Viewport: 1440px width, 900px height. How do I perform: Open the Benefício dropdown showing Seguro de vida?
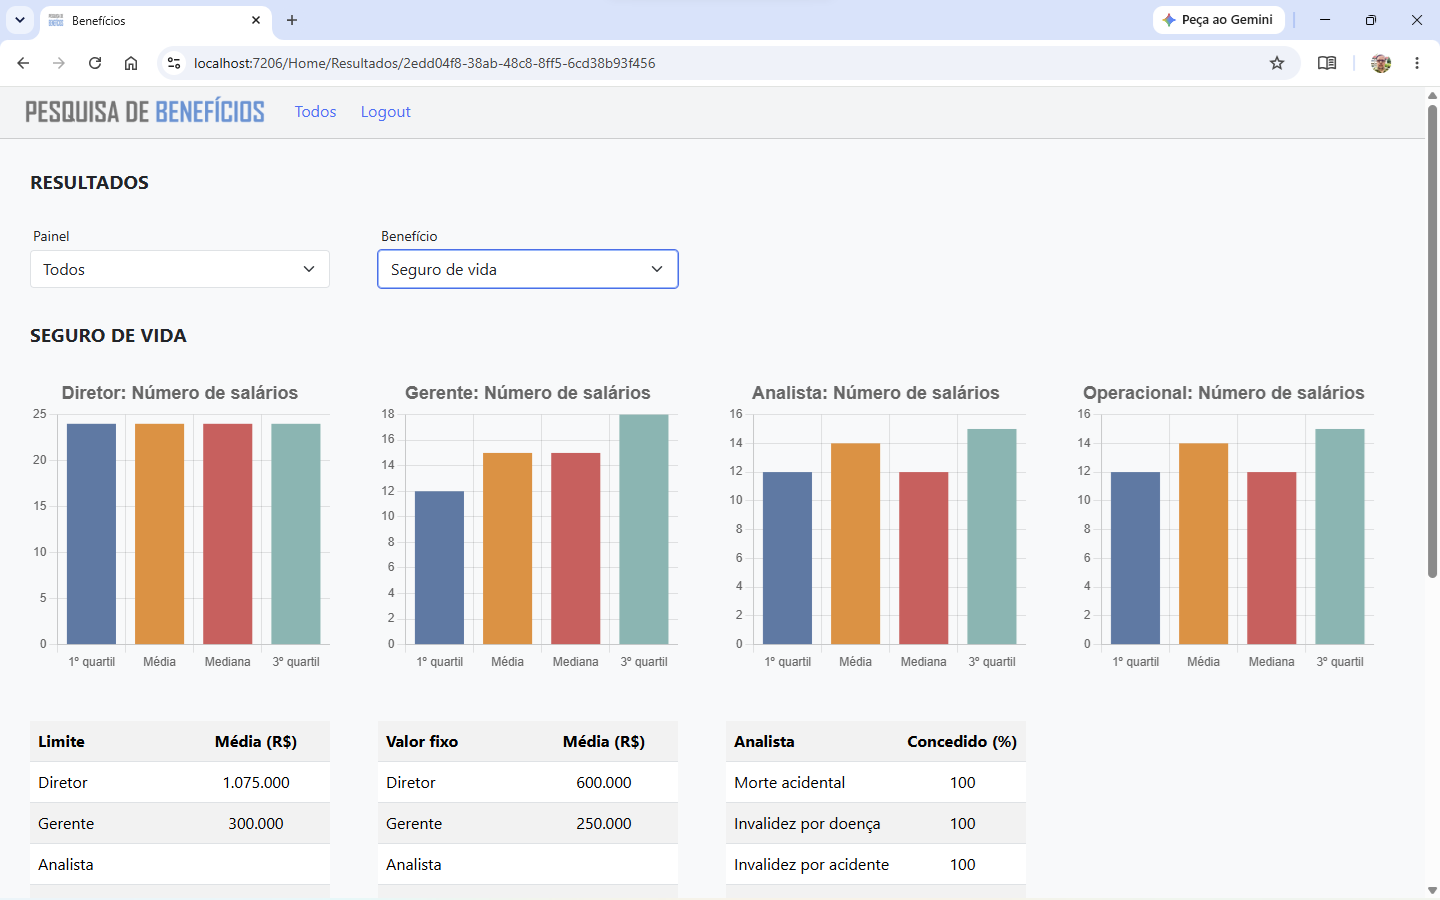pyautogui.click(x=528, y=269)
